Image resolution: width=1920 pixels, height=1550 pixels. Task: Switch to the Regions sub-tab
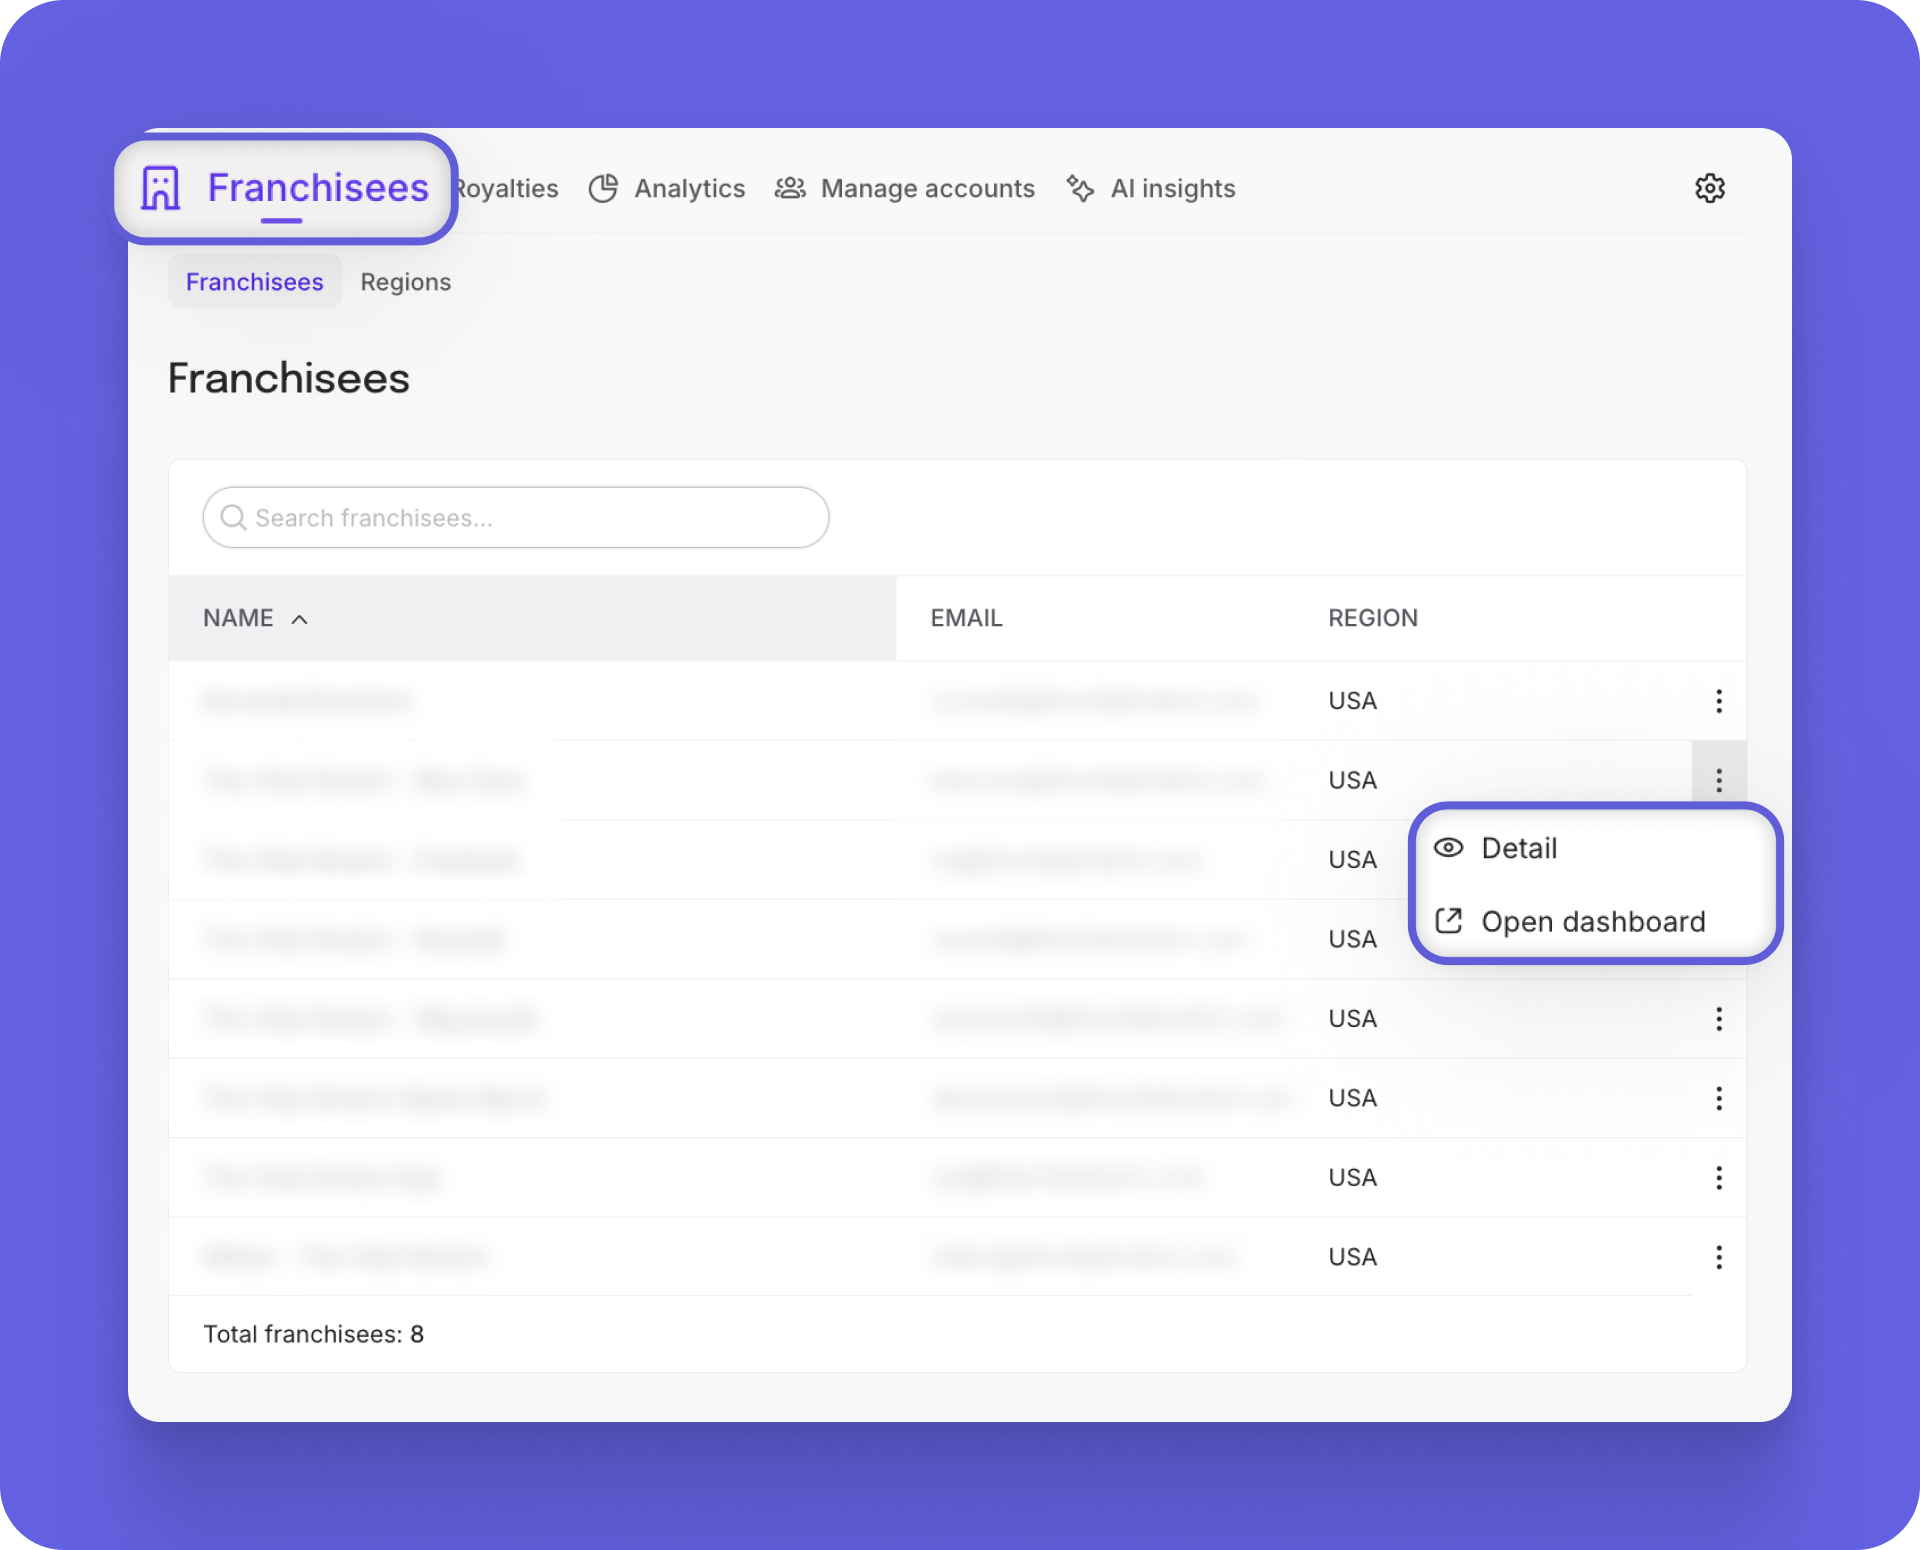coord(405,282)
